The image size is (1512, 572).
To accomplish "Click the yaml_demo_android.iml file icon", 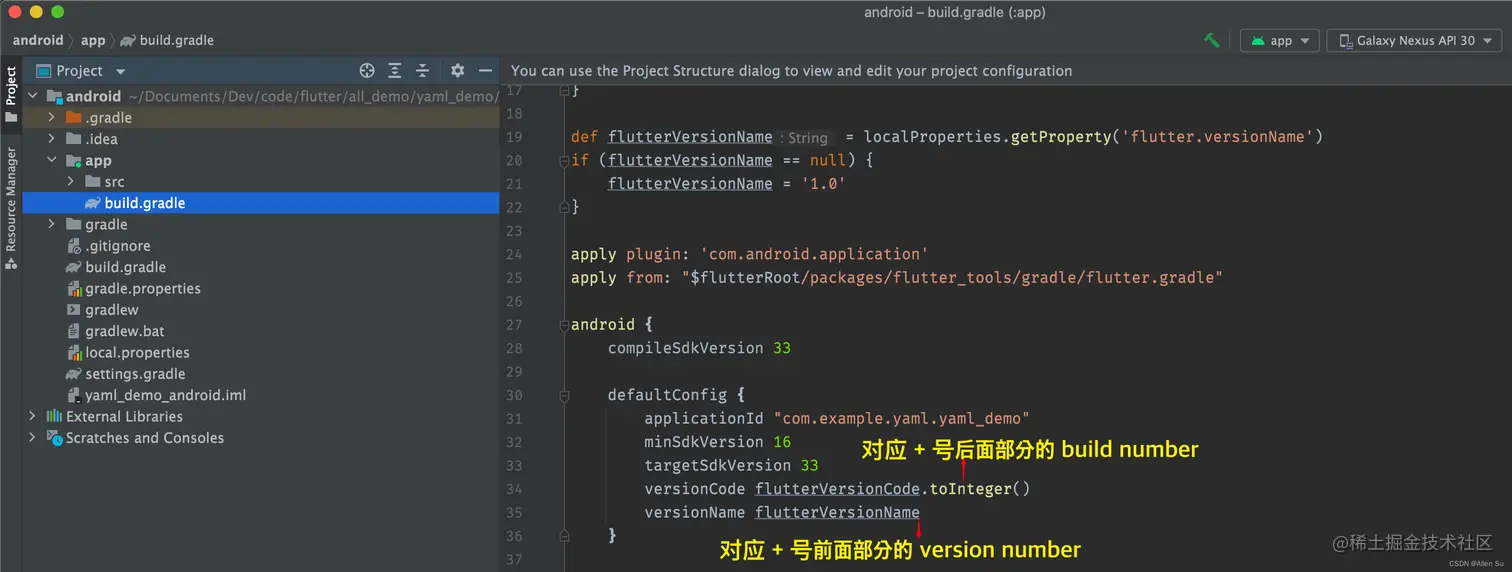I will (73, 395).
